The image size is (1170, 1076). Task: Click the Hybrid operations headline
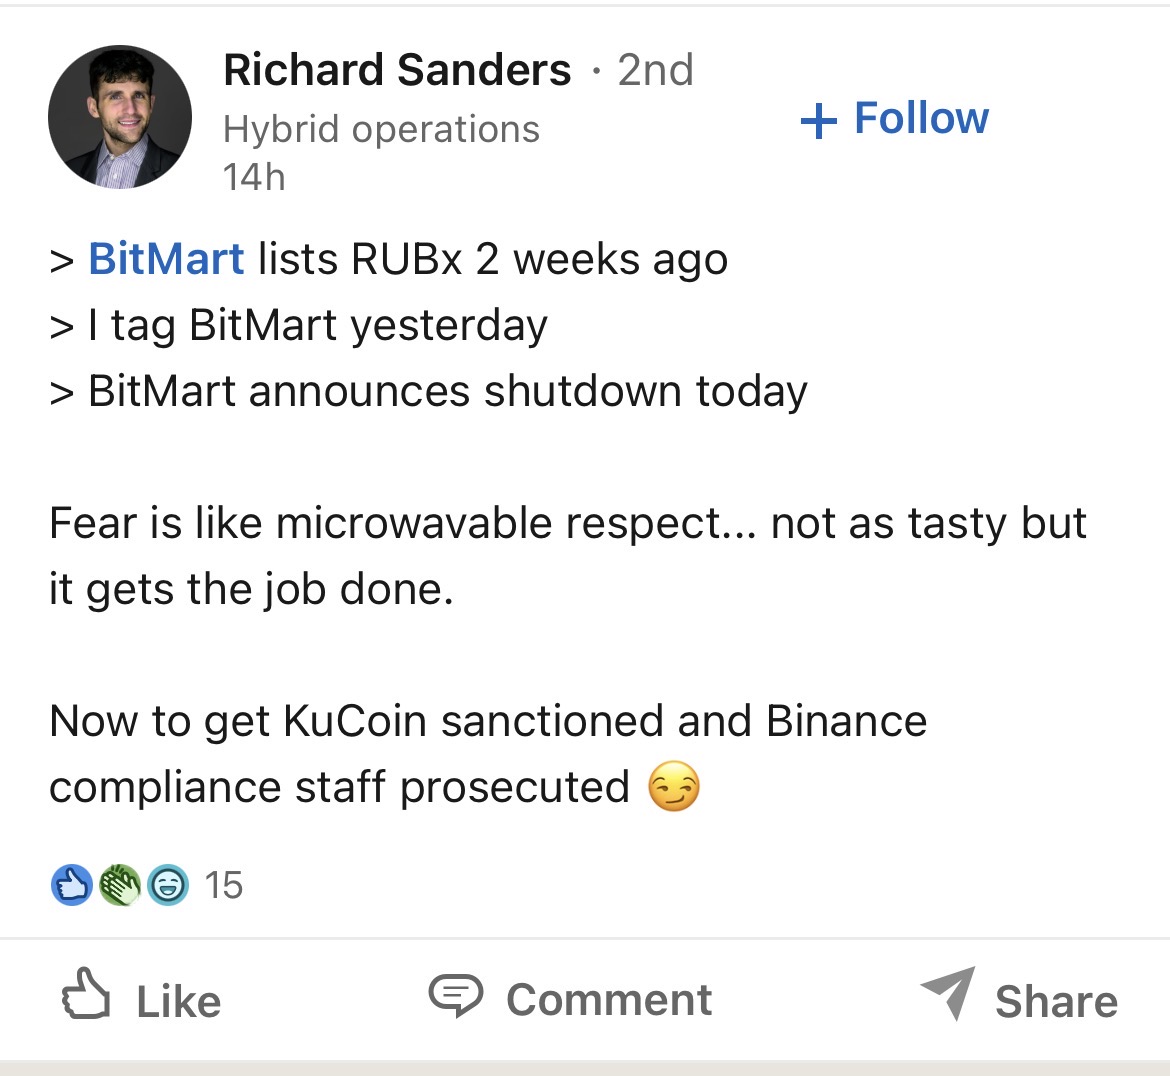[x=381, y=129]
